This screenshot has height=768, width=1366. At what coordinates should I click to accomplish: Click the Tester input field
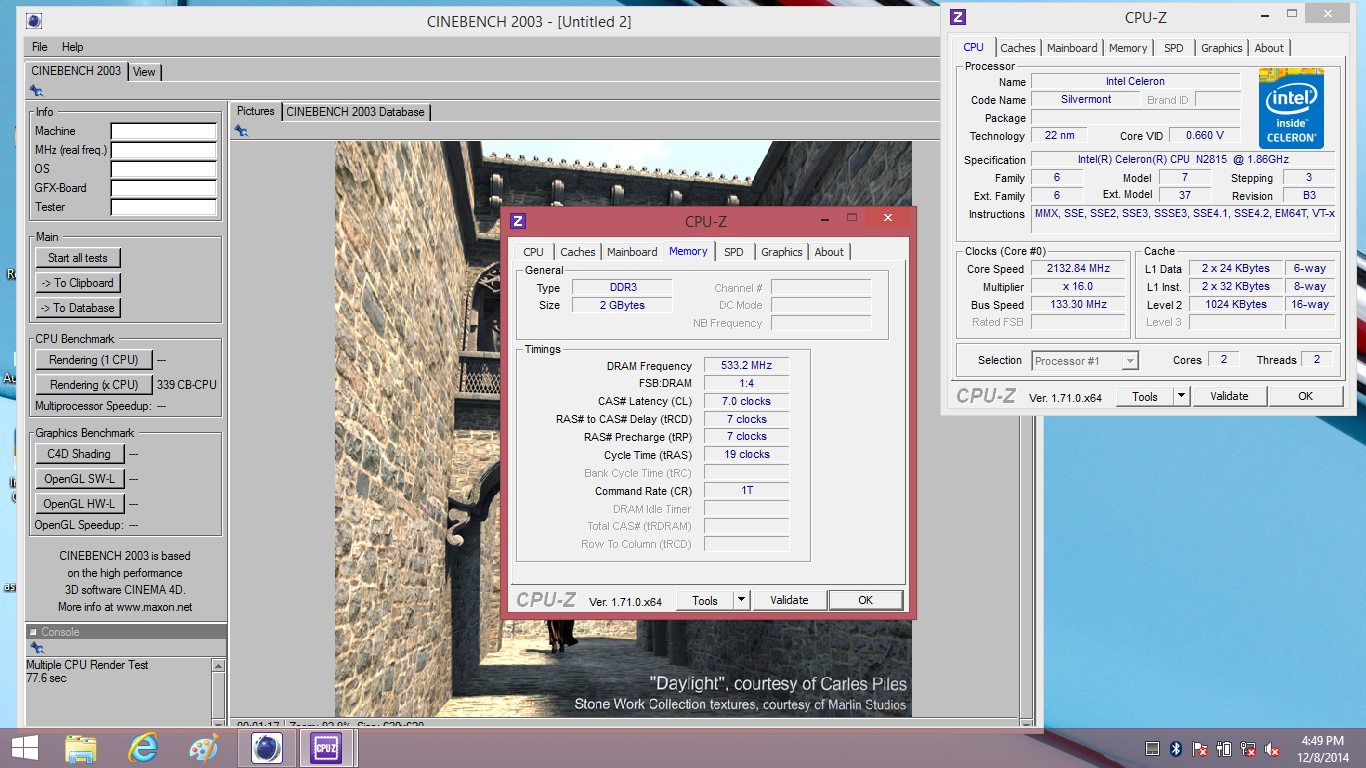coord(163,207)
